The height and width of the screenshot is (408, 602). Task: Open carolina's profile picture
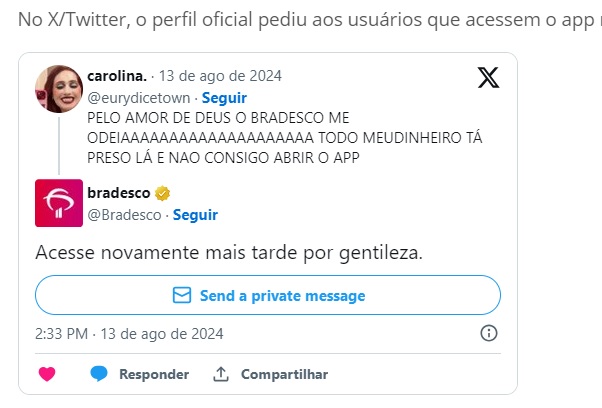pyautogui.click(x=59, y=89)
